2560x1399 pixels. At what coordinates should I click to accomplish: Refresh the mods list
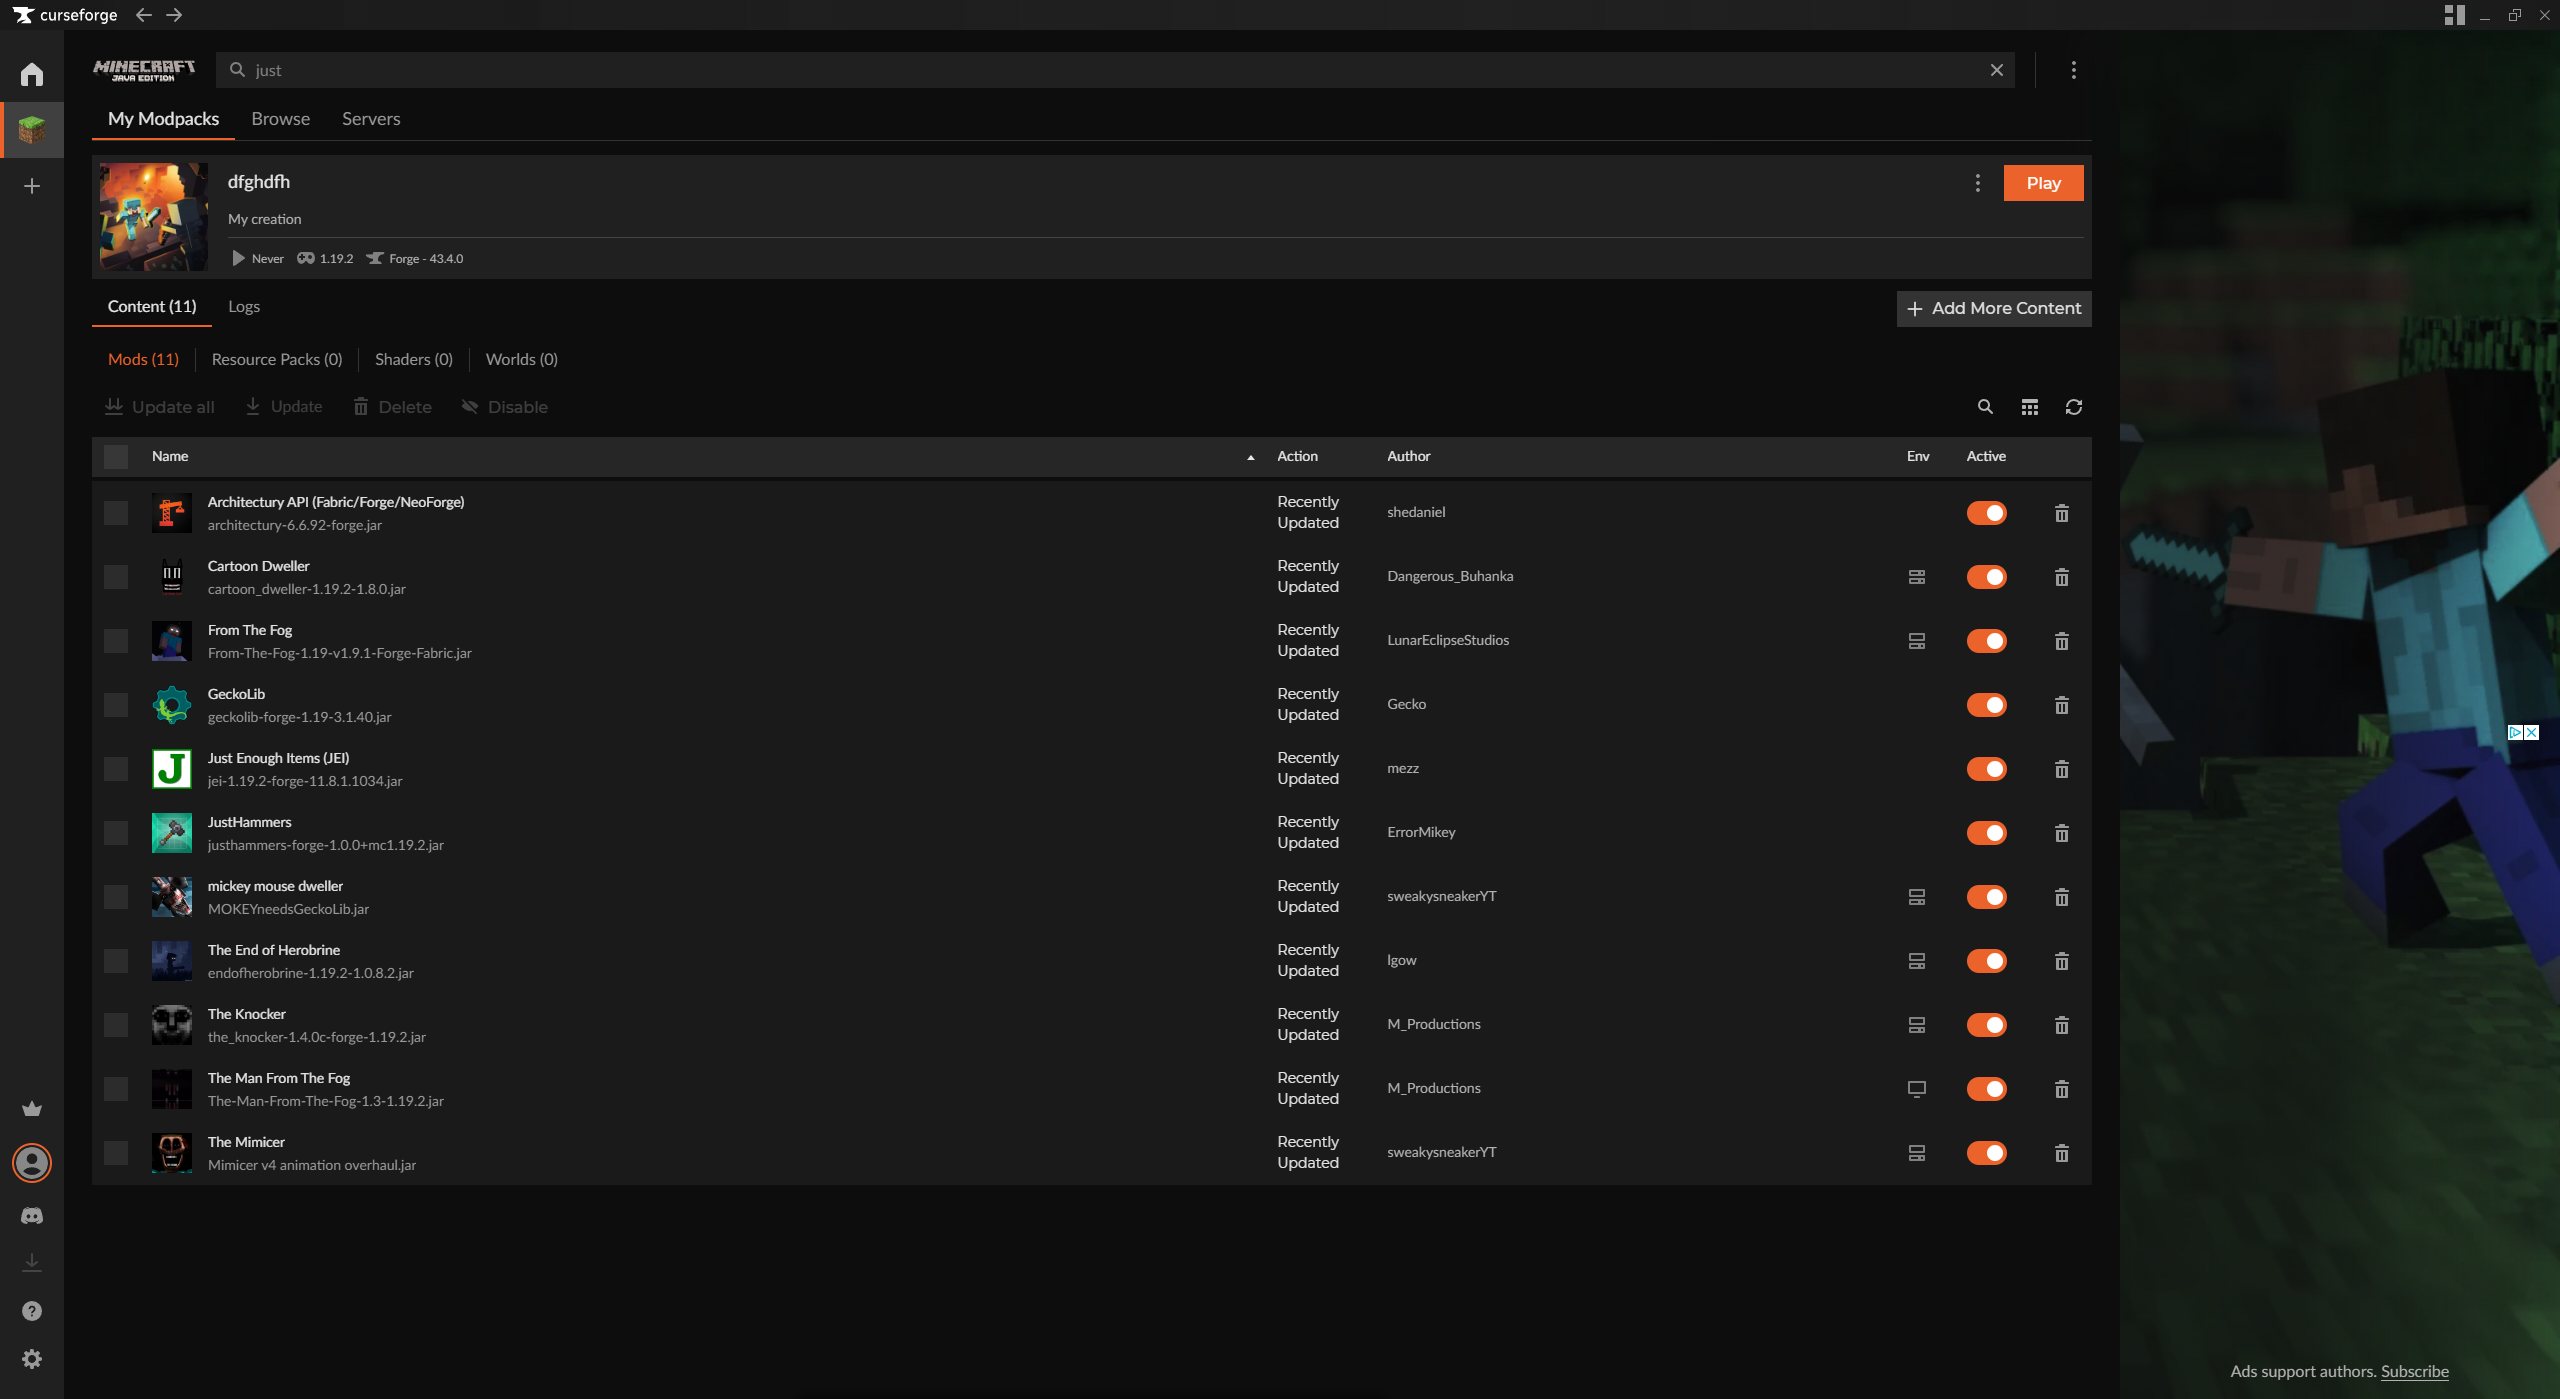pyautogui.click(x=2074, y=407)
